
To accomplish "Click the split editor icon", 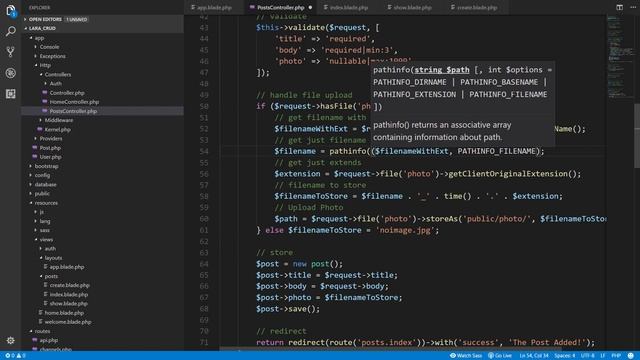I will click(x=620, y=7).
